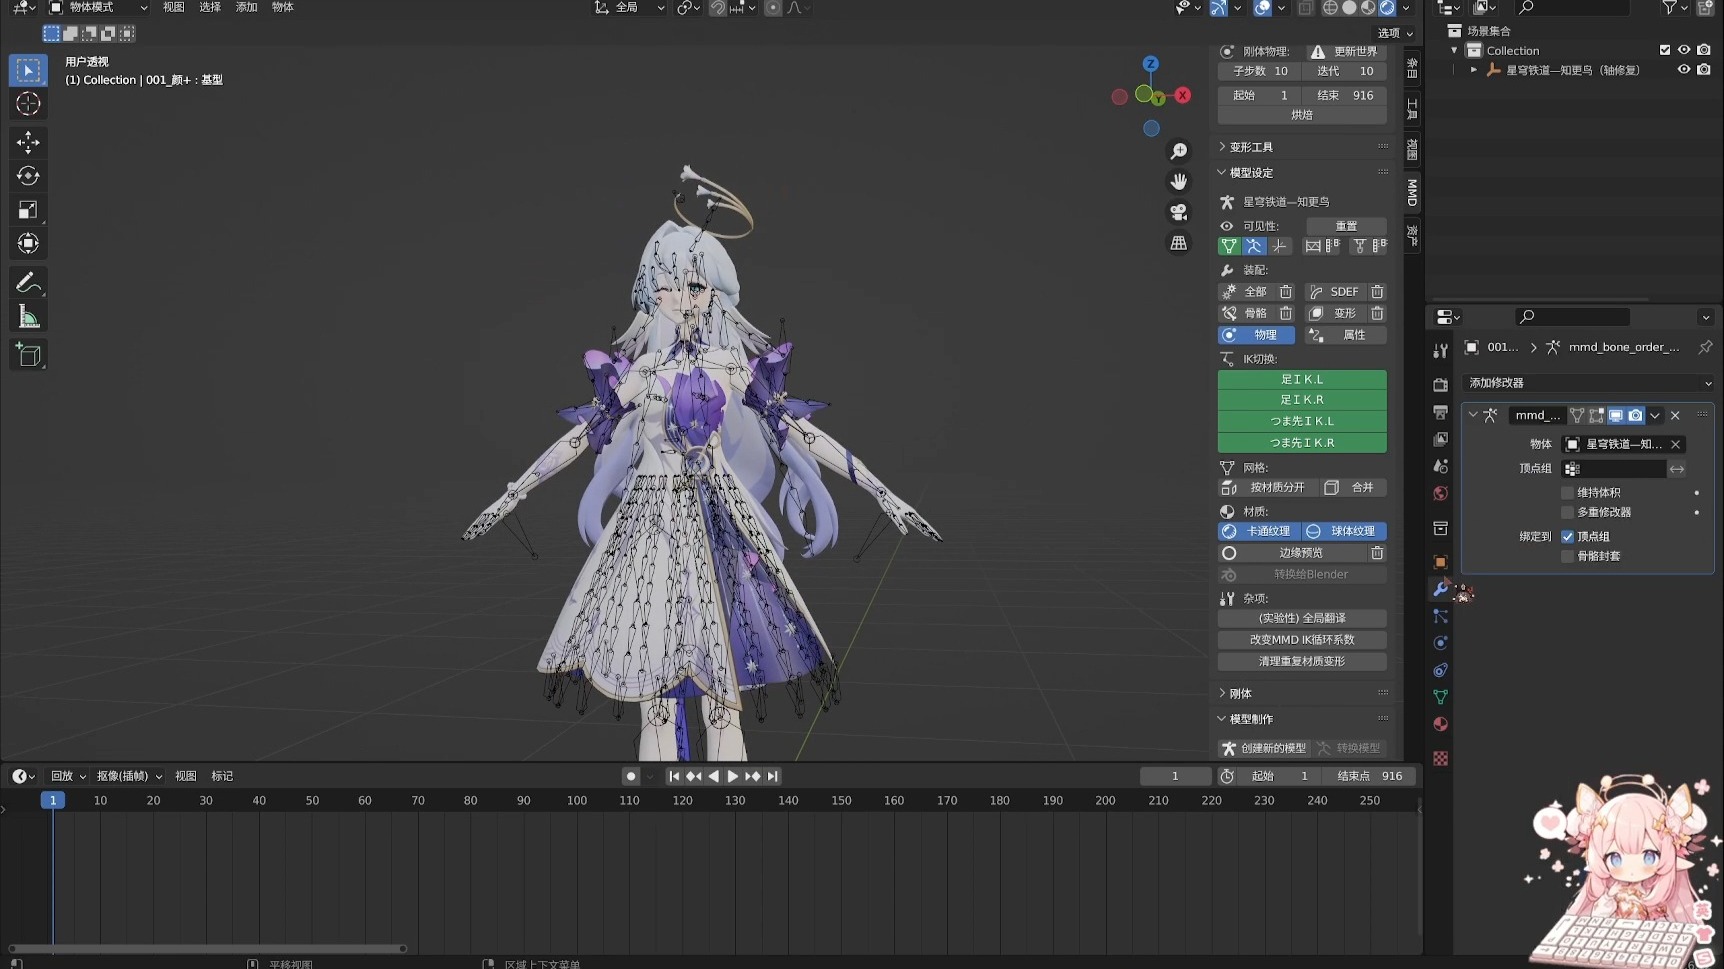Click the viewport zoom magnifier icon
The image size is (1724, 969).
[x=1180, y=151]
